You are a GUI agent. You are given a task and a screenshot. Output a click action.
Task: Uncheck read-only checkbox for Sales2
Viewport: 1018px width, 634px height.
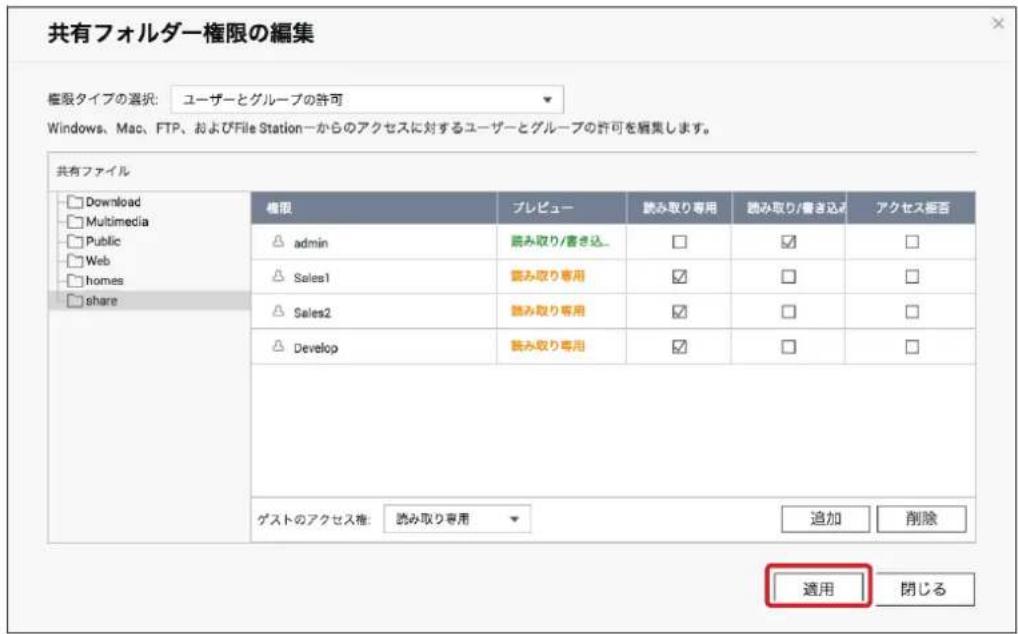coord(679,311)
